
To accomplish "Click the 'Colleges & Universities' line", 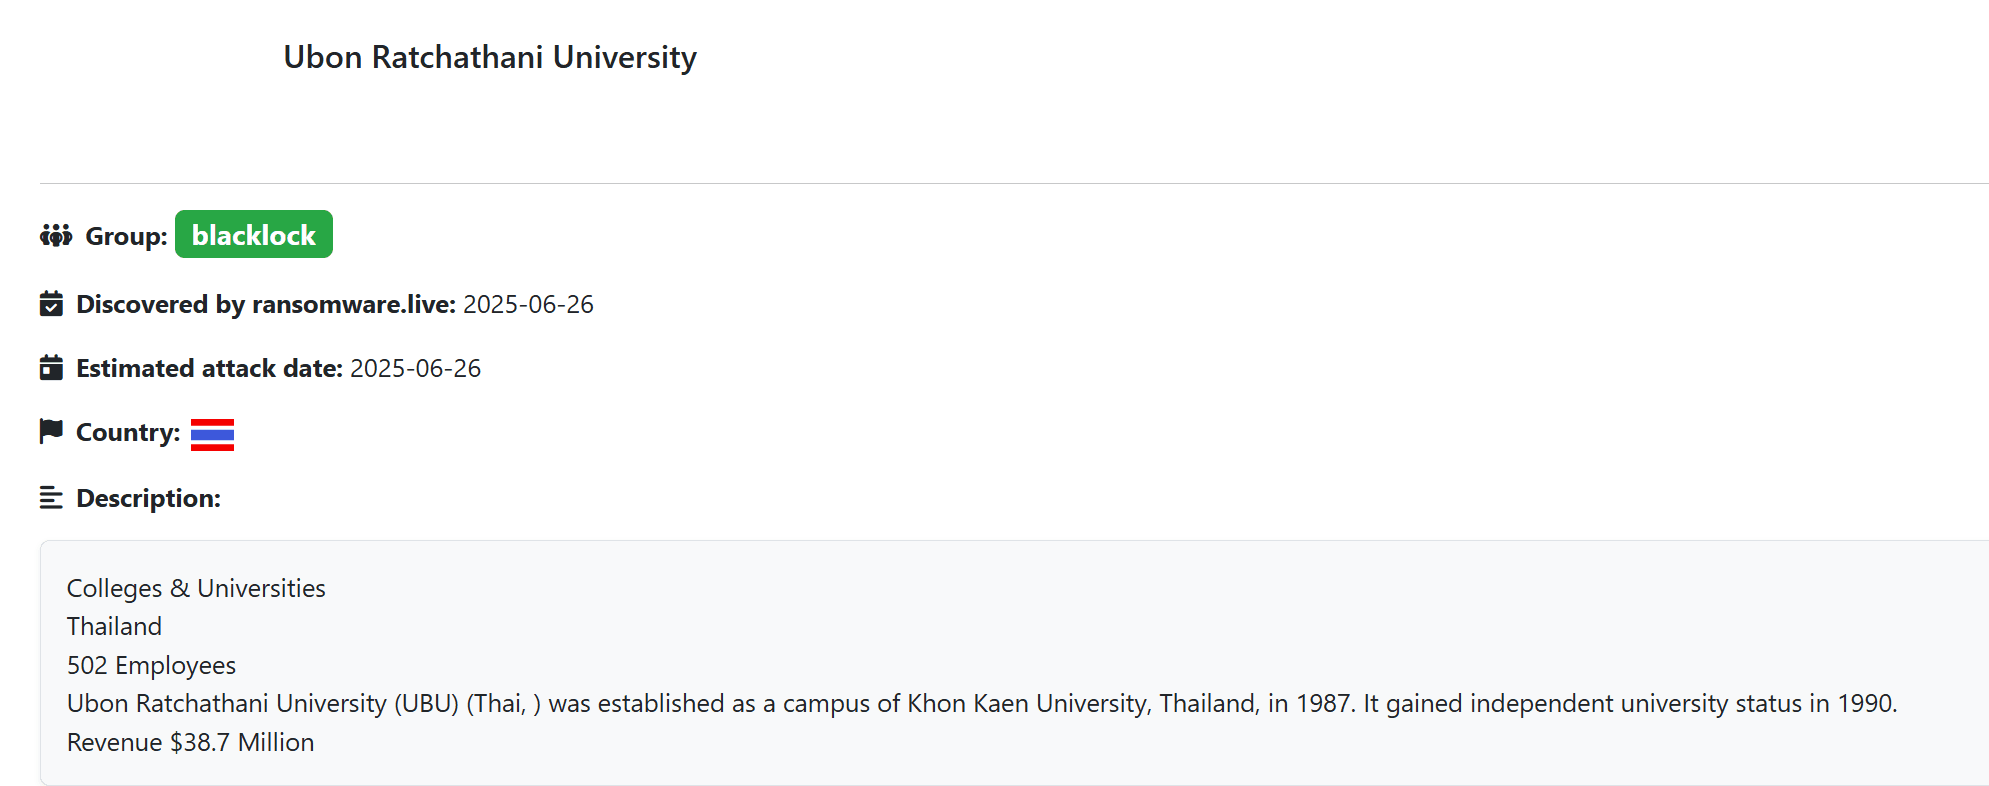I will (x=196, y=588).
